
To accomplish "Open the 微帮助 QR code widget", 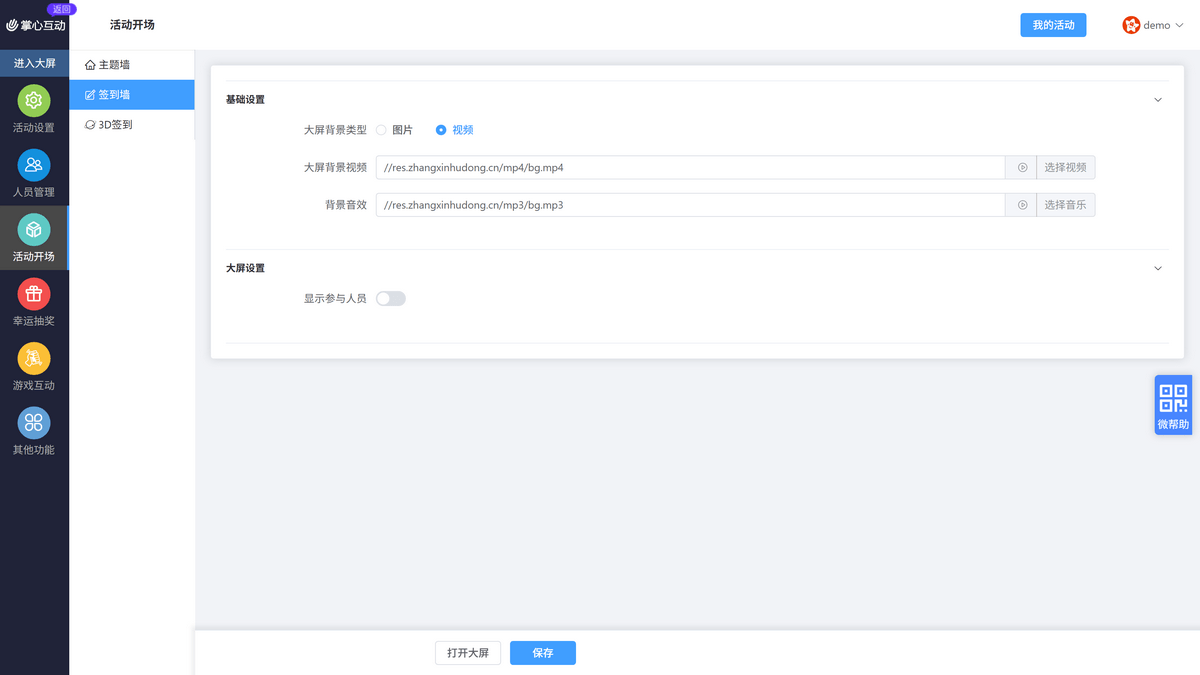I will (1173, 405).
